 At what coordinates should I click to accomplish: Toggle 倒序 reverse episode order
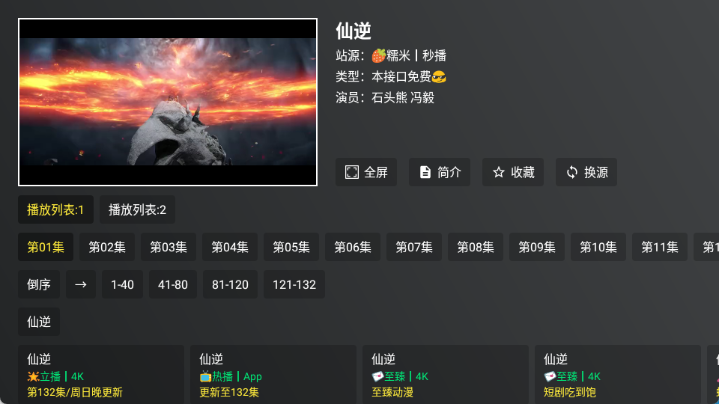pos(39,284)
